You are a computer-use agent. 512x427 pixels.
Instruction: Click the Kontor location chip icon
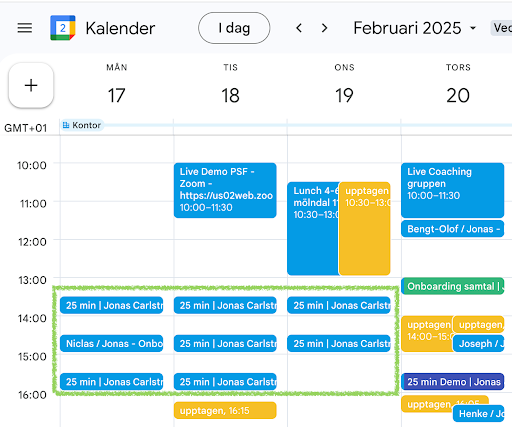(66, 125)
